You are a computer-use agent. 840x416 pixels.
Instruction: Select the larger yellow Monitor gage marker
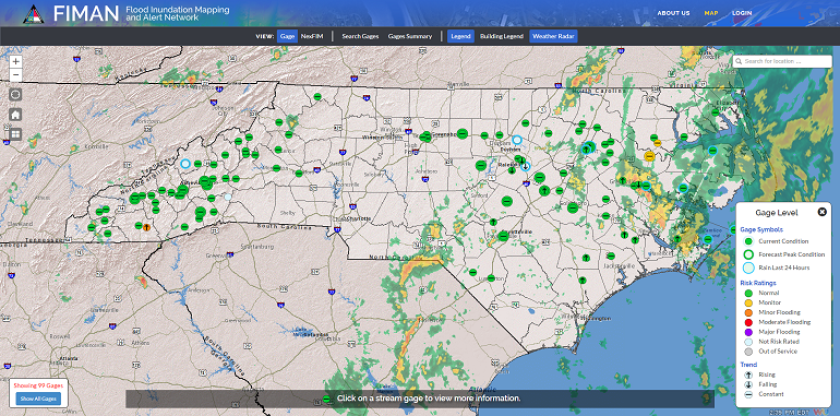click(x=650, y=156)
